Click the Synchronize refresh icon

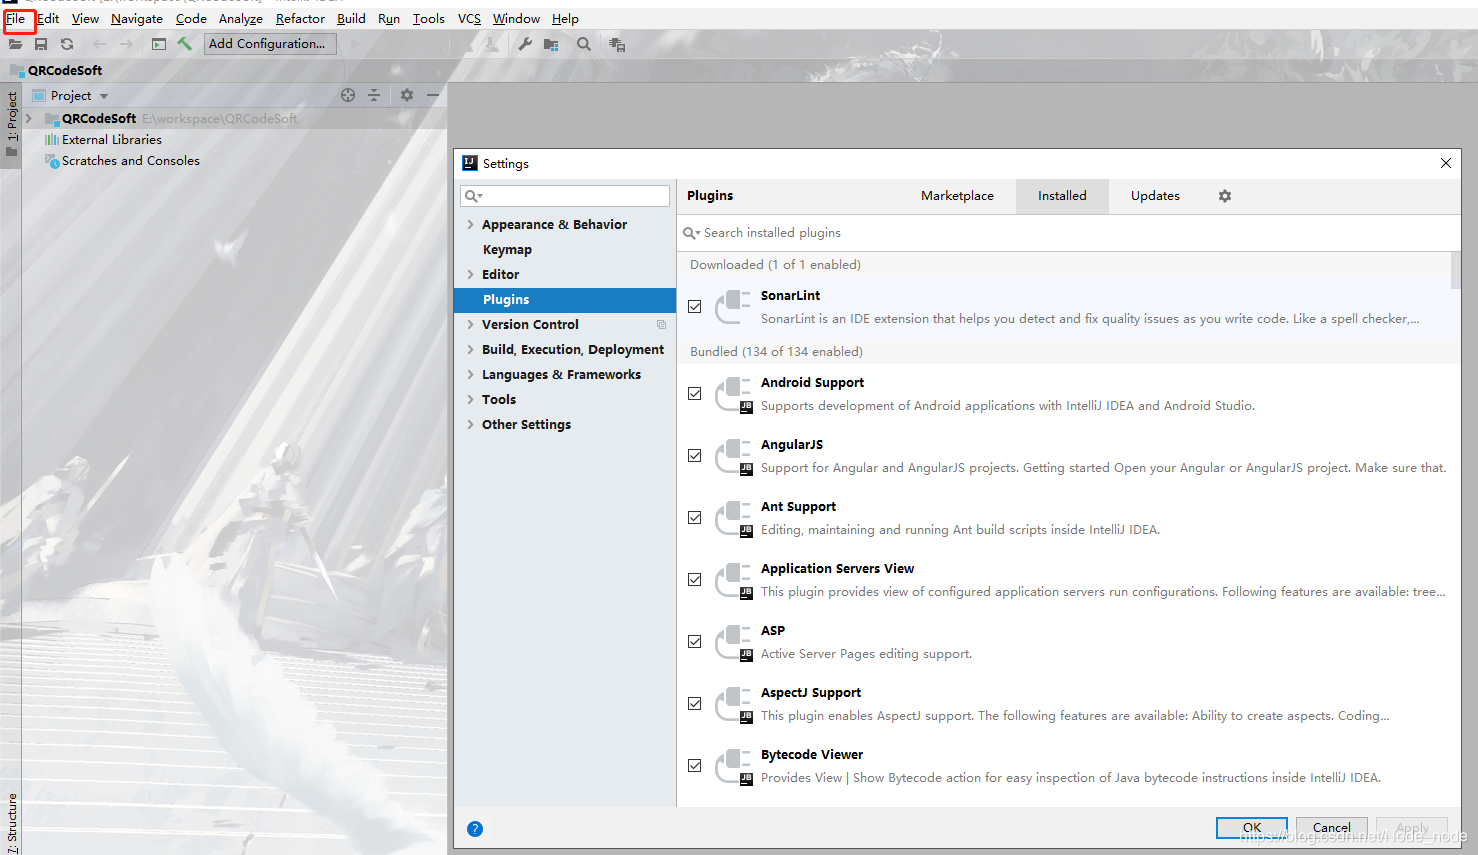pos(67,44)
